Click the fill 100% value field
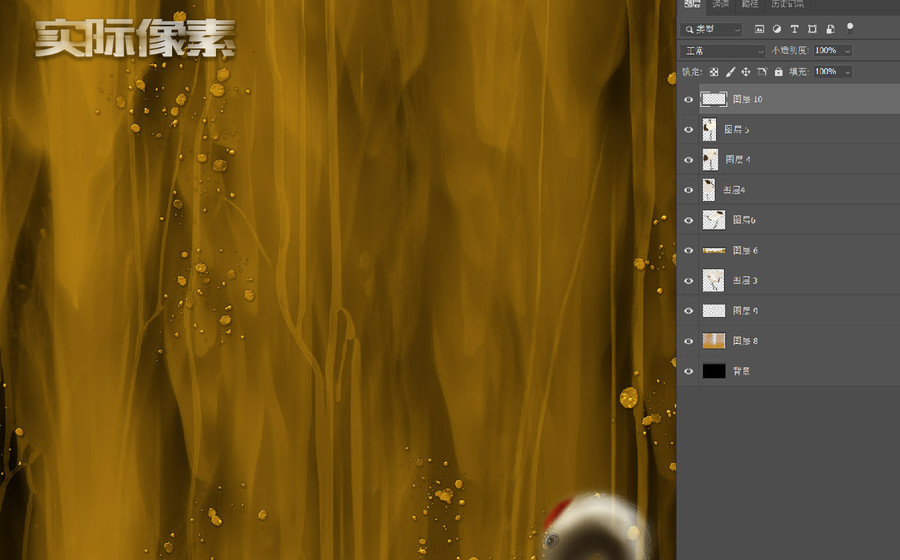This screenshot has height=560, width=900. [828, 72]
